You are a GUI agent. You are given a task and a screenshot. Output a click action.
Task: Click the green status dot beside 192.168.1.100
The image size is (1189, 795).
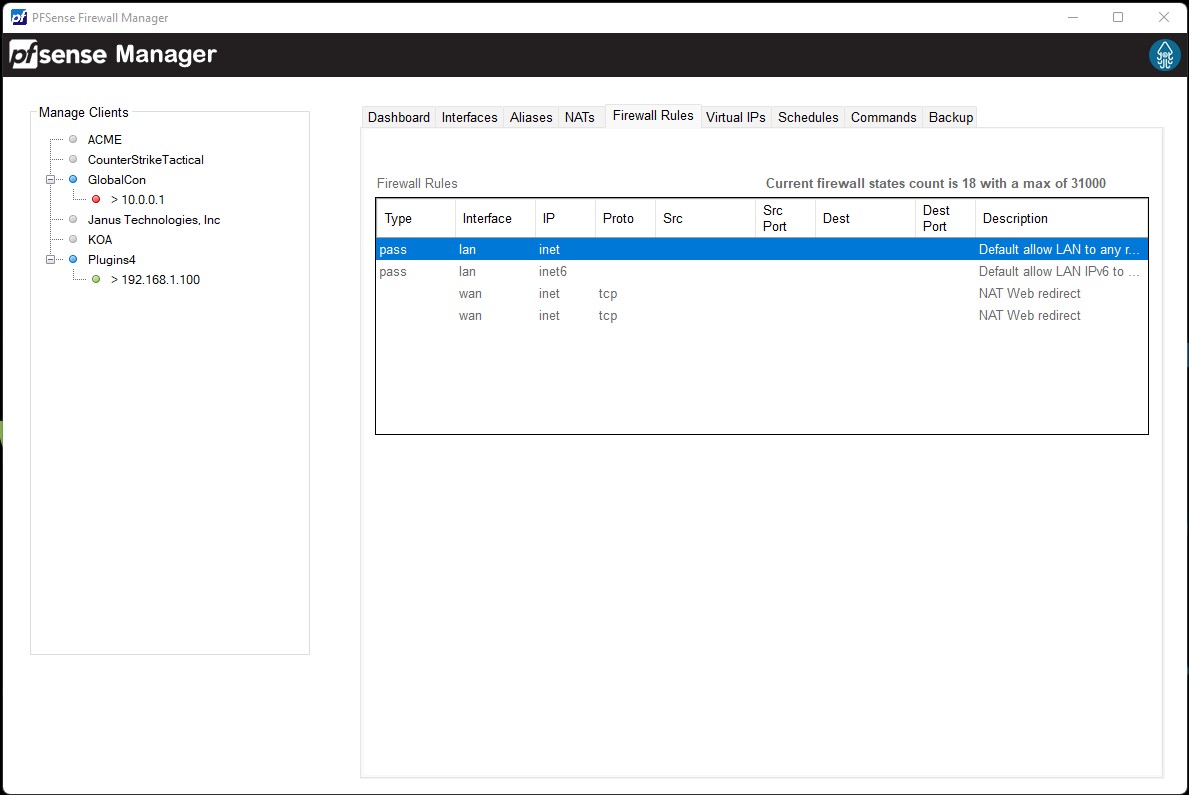click(96, 280)
